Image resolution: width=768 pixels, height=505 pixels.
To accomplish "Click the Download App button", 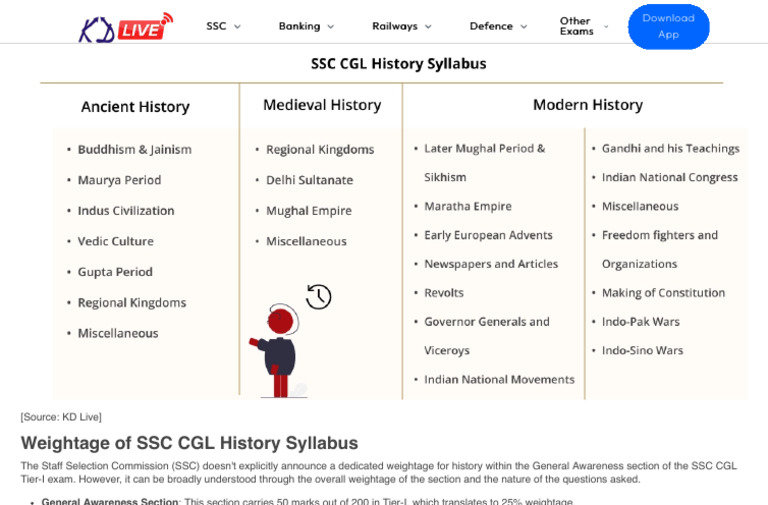I will coord(669,26).
